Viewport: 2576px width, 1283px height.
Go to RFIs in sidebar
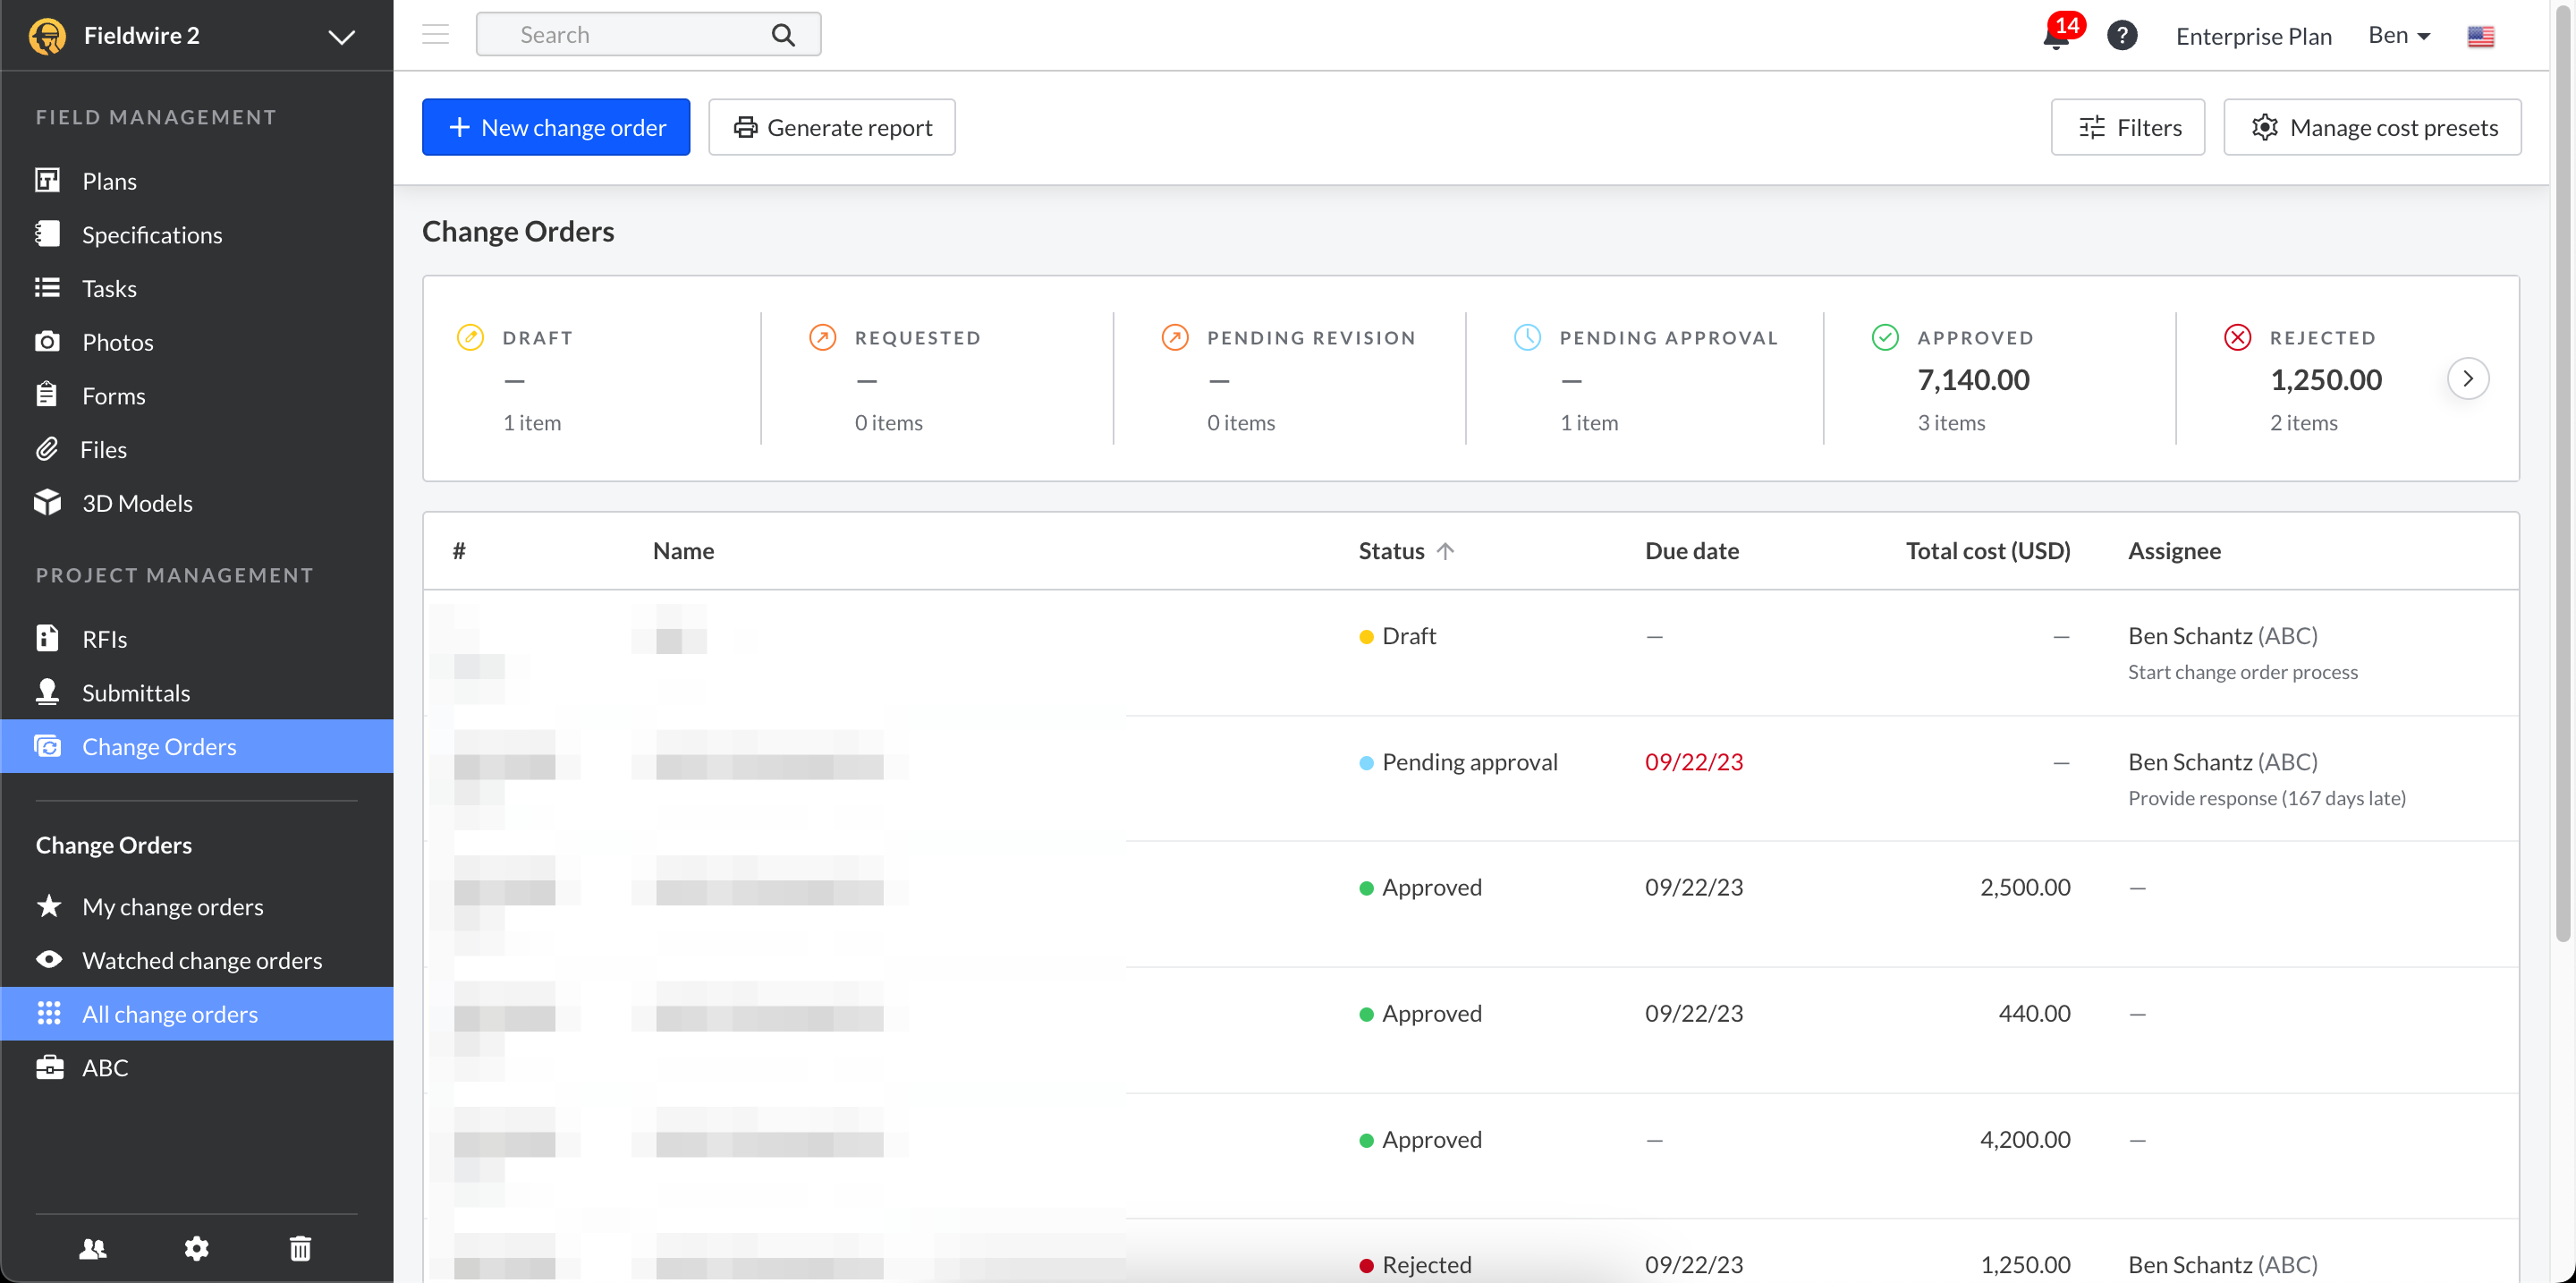(x=104, y=639)
